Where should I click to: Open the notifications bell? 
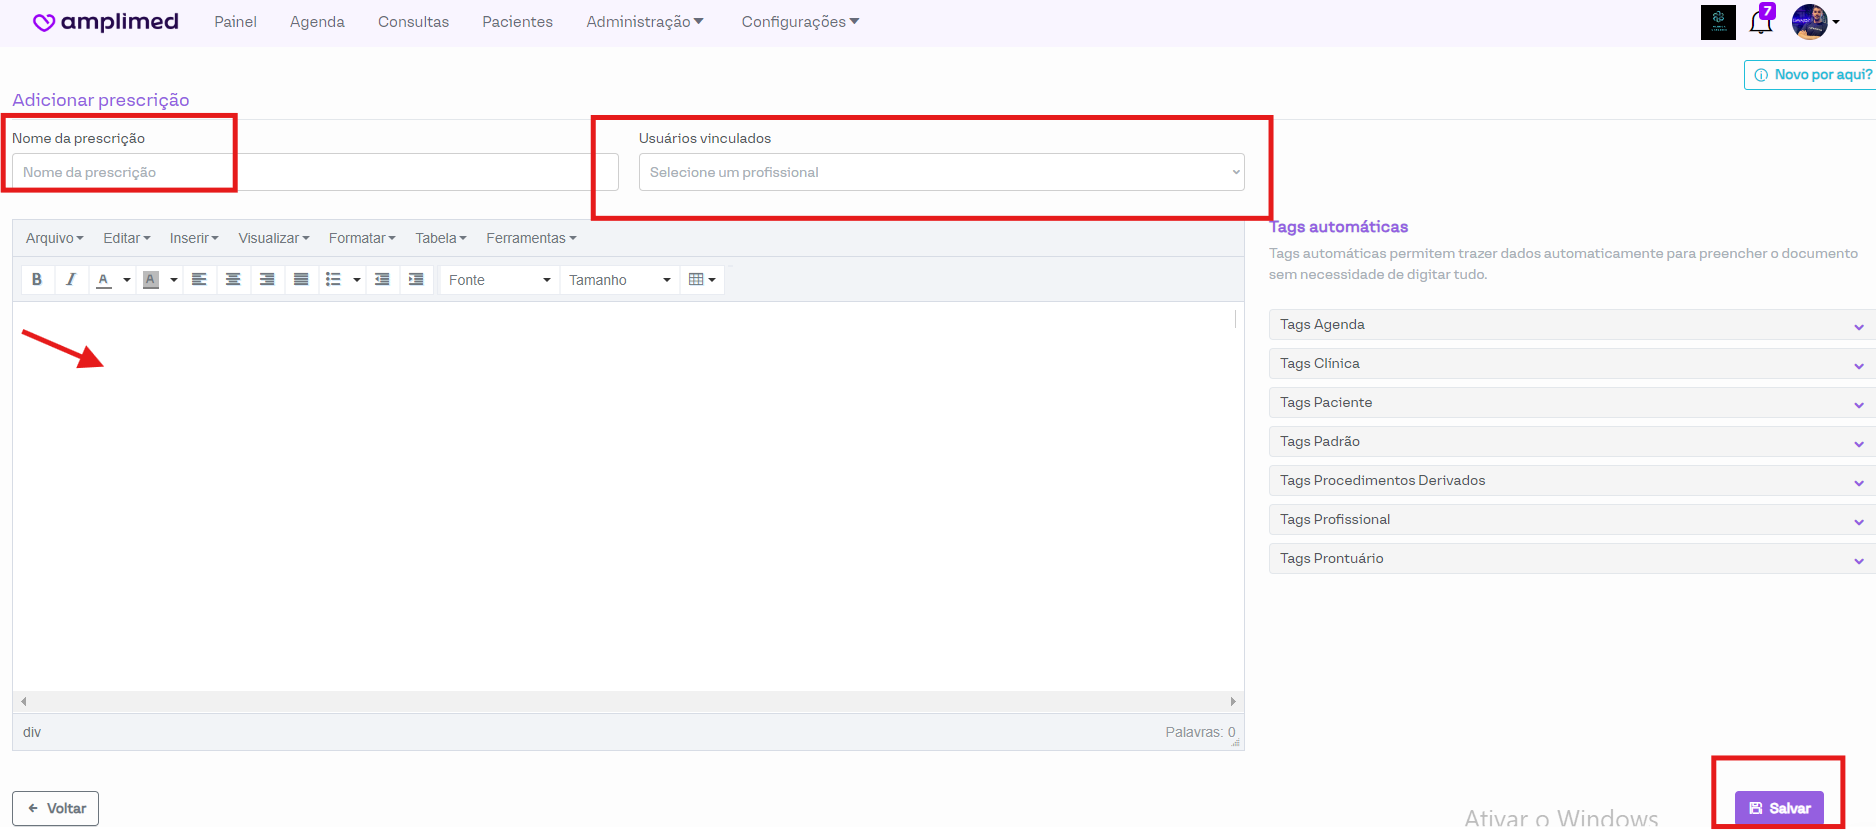coord(1760,22)
